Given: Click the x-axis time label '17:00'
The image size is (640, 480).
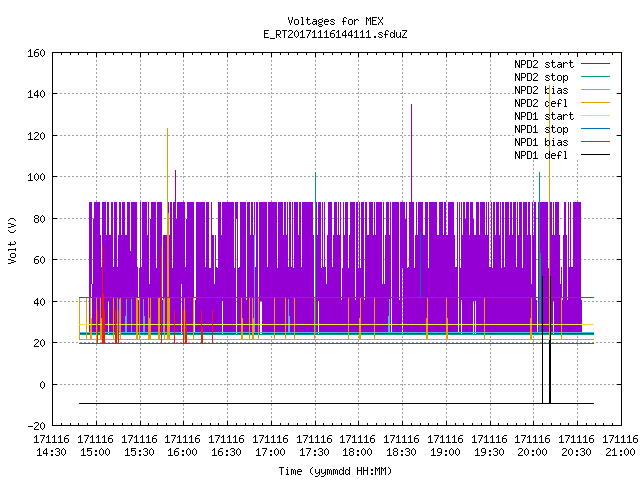Looking at the screenshot, I should coord(270,453).
